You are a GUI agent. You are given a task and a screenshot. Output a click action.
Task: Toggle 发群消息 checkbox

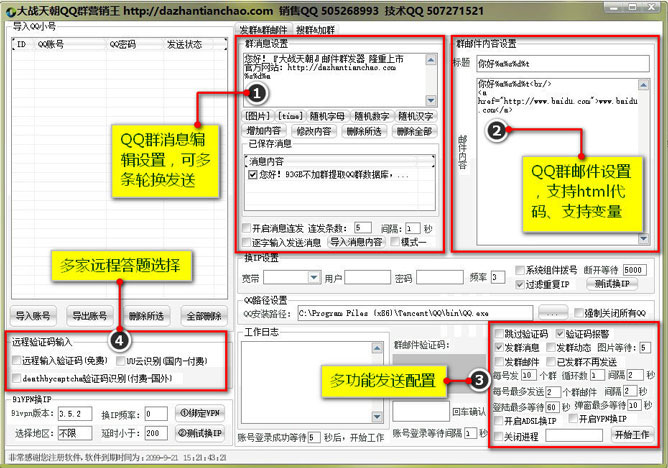click(x=499, y=347)
